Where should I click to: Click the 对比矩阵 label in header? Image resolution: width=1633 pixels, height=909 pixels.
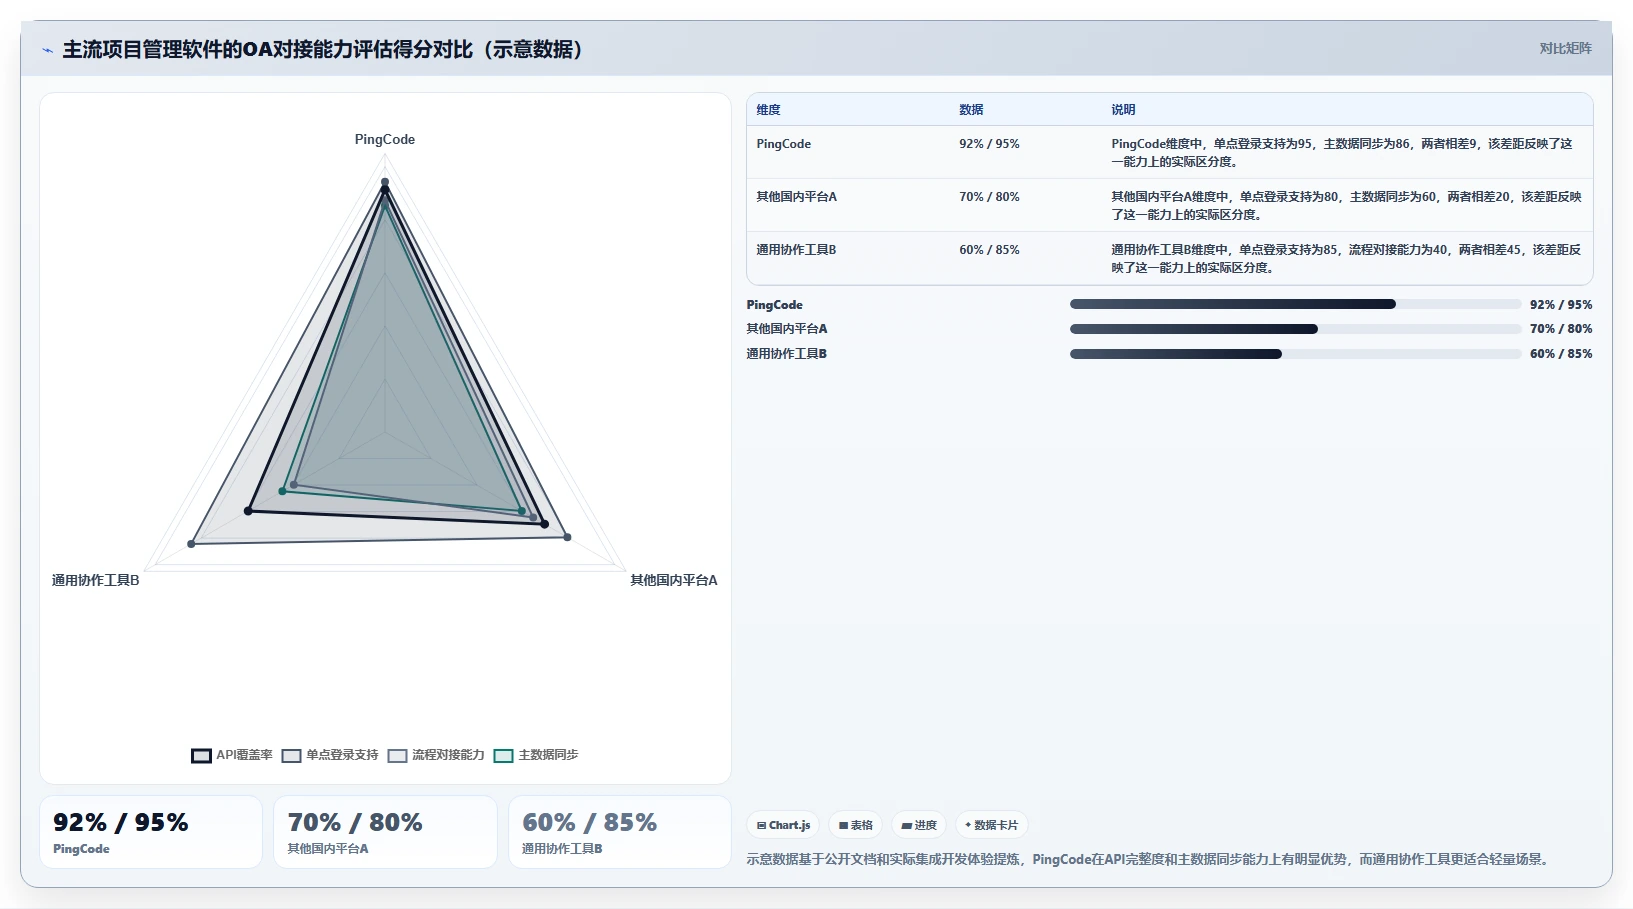pyautogui.click(x=1565, y=48)
